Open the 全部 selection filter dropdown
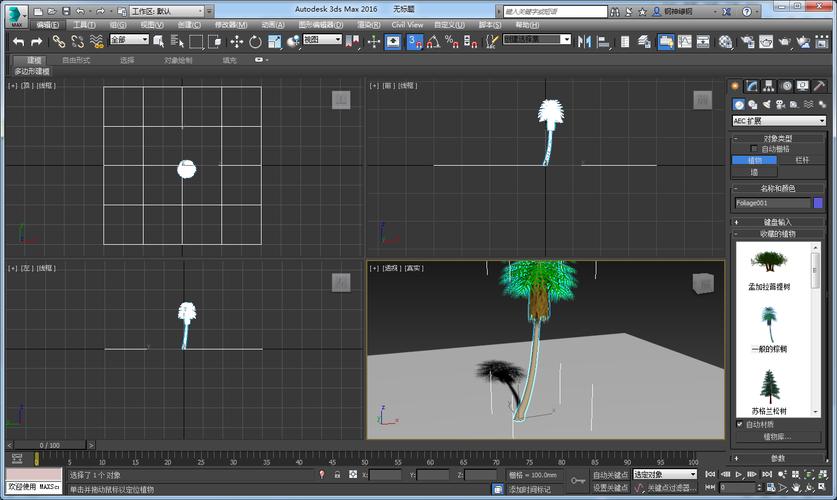 [129, 39]
